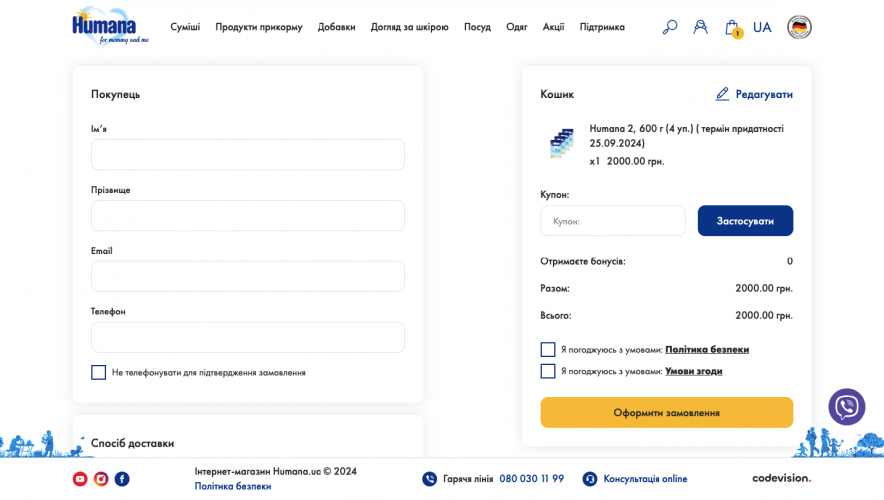The width and height of the screenshot is (884, 500).
Task: Click the German flag icon
Action: tap(799, 27)
